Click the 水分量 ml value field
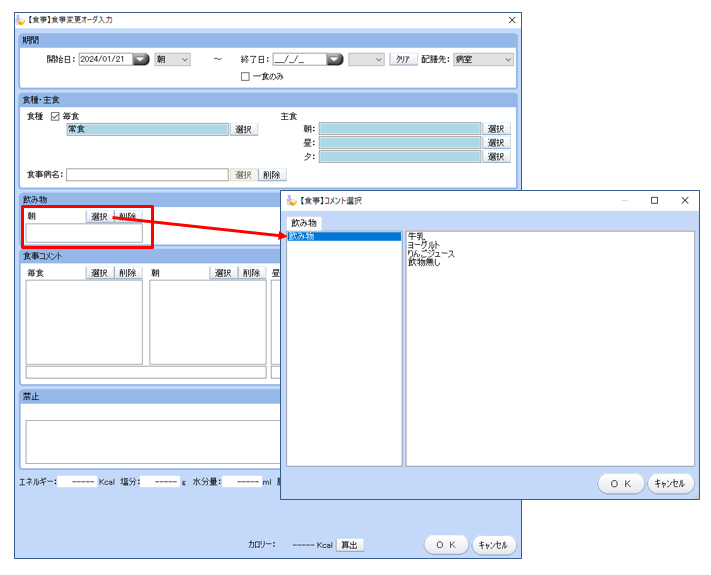Screen dimensions: 711x575 tap(242, 482)
